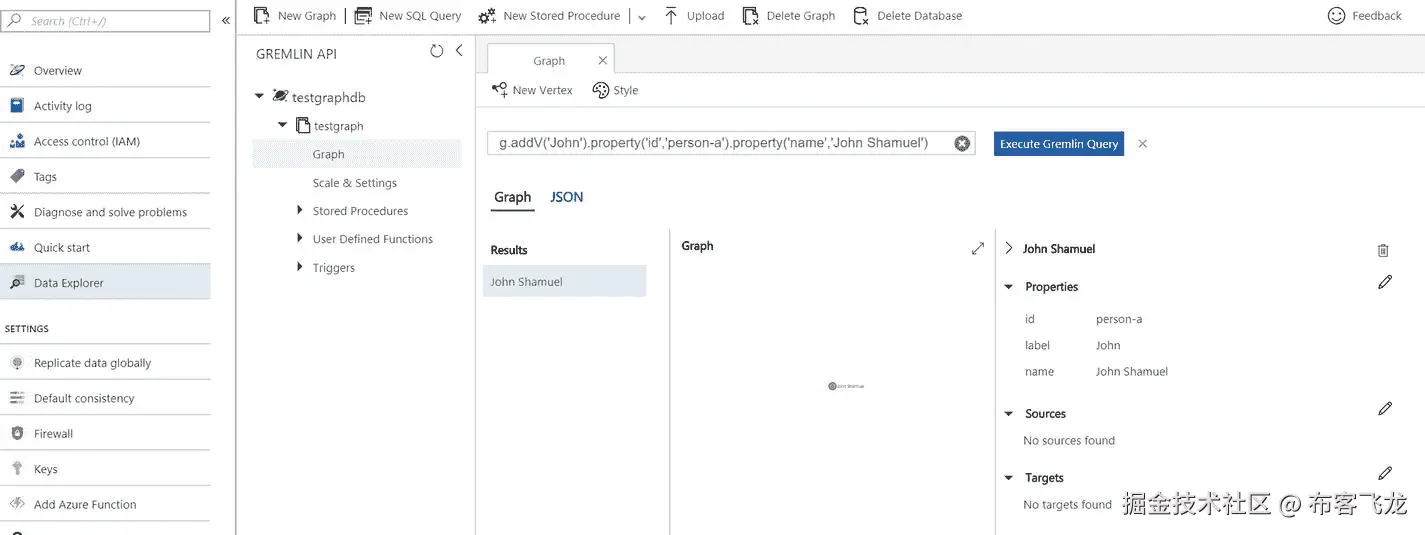Click the Search (Ctrl+/) field
The width and height of the screenshot is (1425, 535).
(x=106, y=21)
